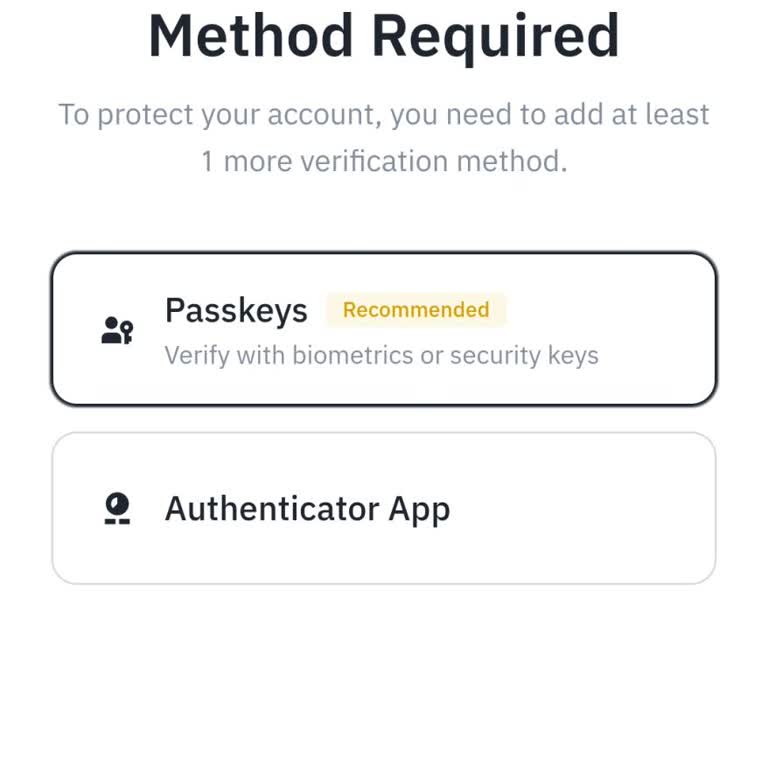Screen dimensions: 768x768
Task: Click the word "Authenticator" in the second option
Action: (x=272, y=508)
